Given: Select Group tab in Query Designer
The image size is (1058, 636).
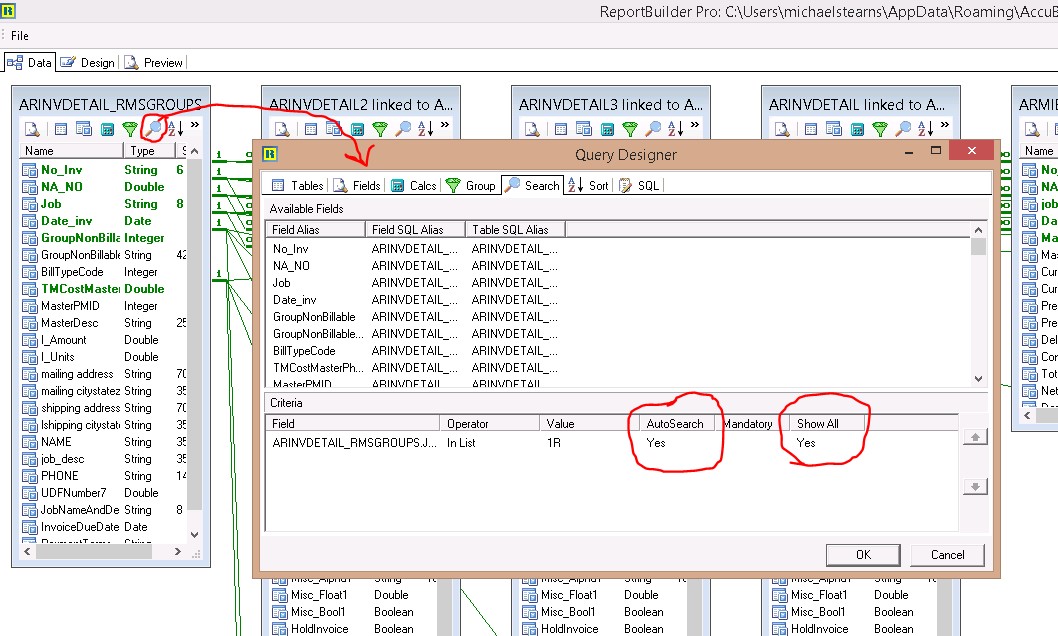Looking at the screenshot, I should click(x=470, y=185).
